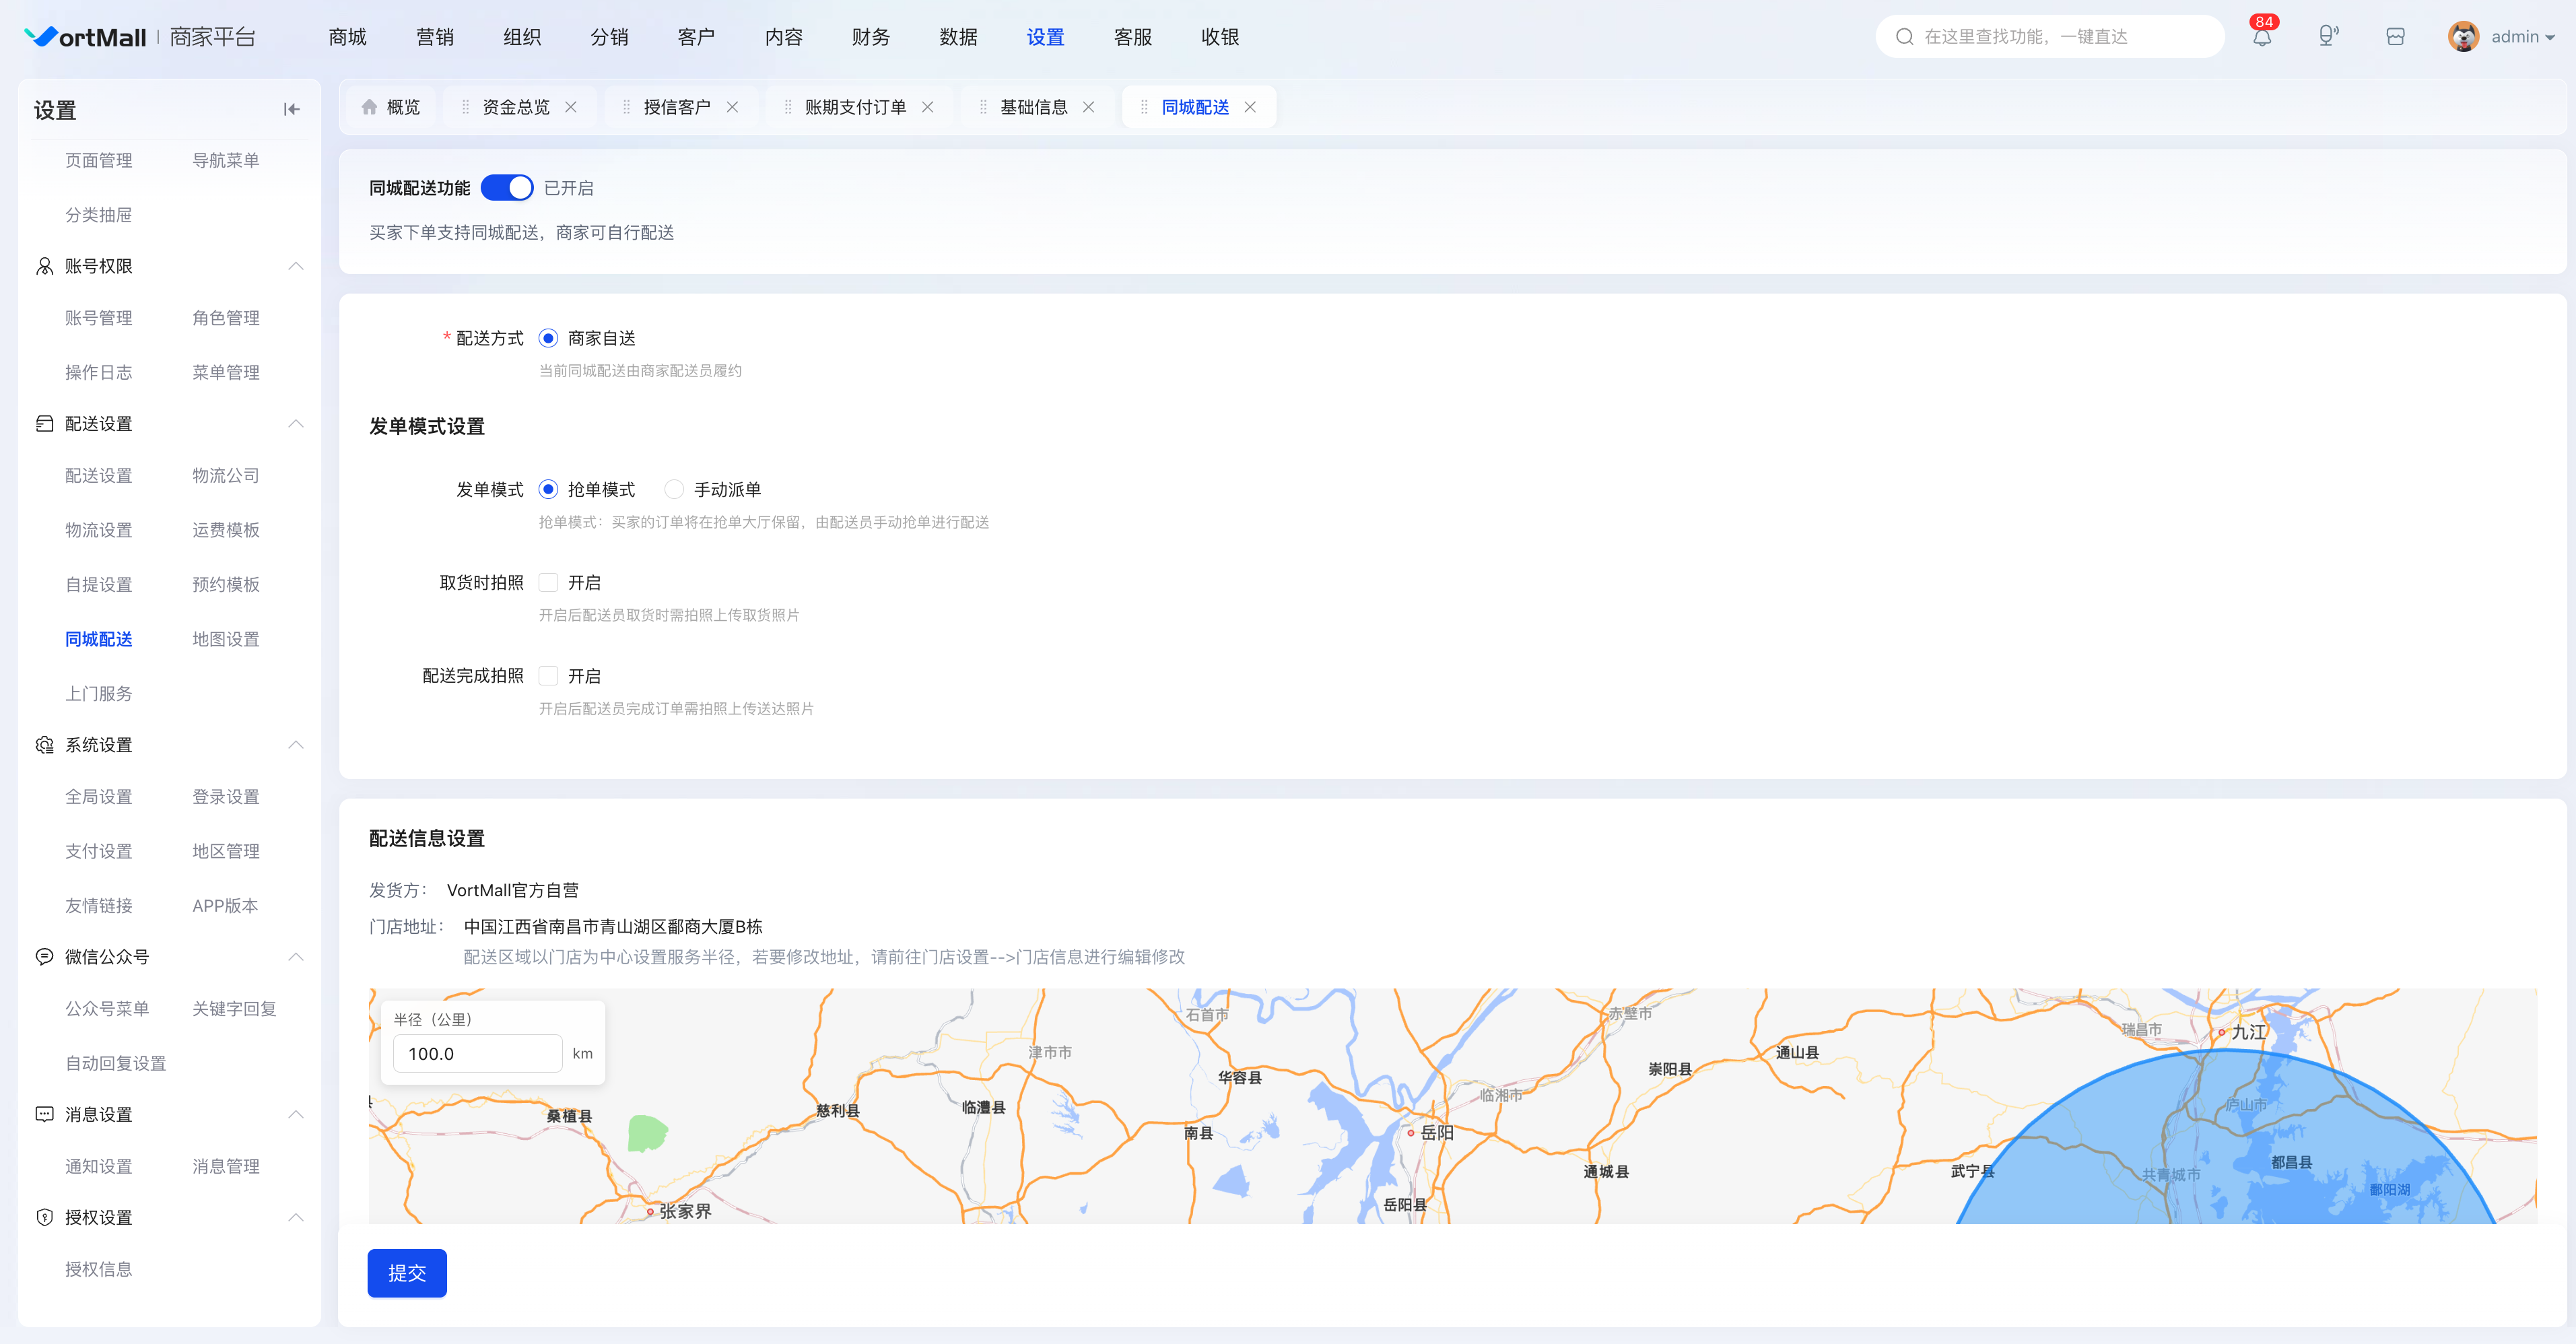This screenshot has width=2576, height=1344.
Task: Click the home icon on 概览 tab
Action: point(369,107)
